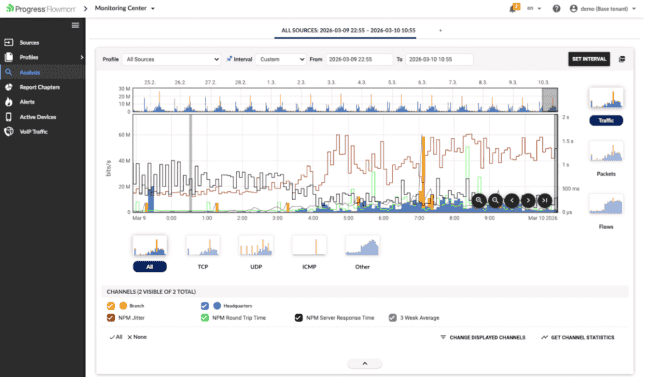Viewport: 670px width, 377px height.
Task: Toggle the 3 Week Average checkbox
Action: coord(393,318)
